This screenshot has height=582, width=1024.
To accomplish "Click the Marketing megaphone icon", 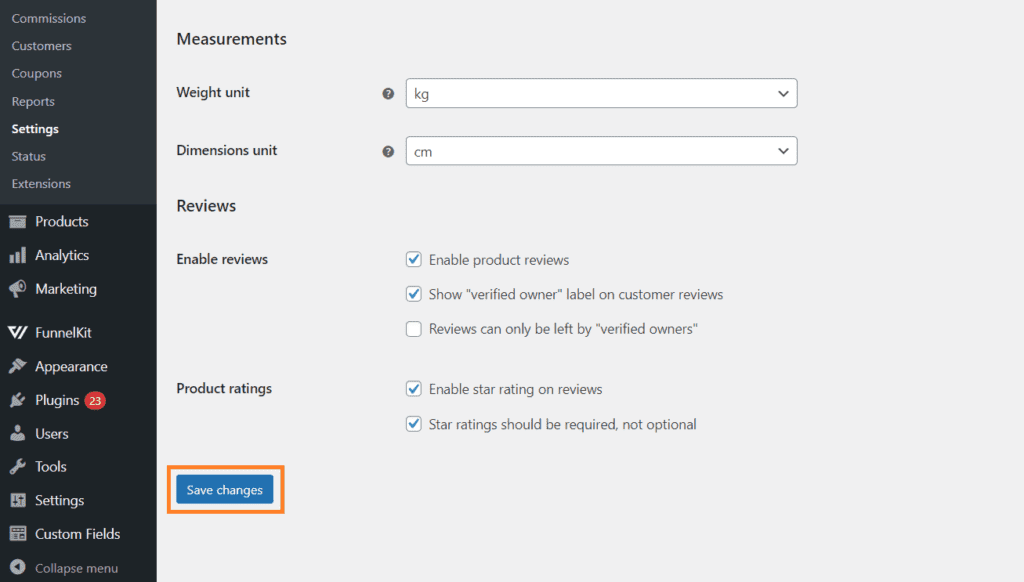I will 18,289.
